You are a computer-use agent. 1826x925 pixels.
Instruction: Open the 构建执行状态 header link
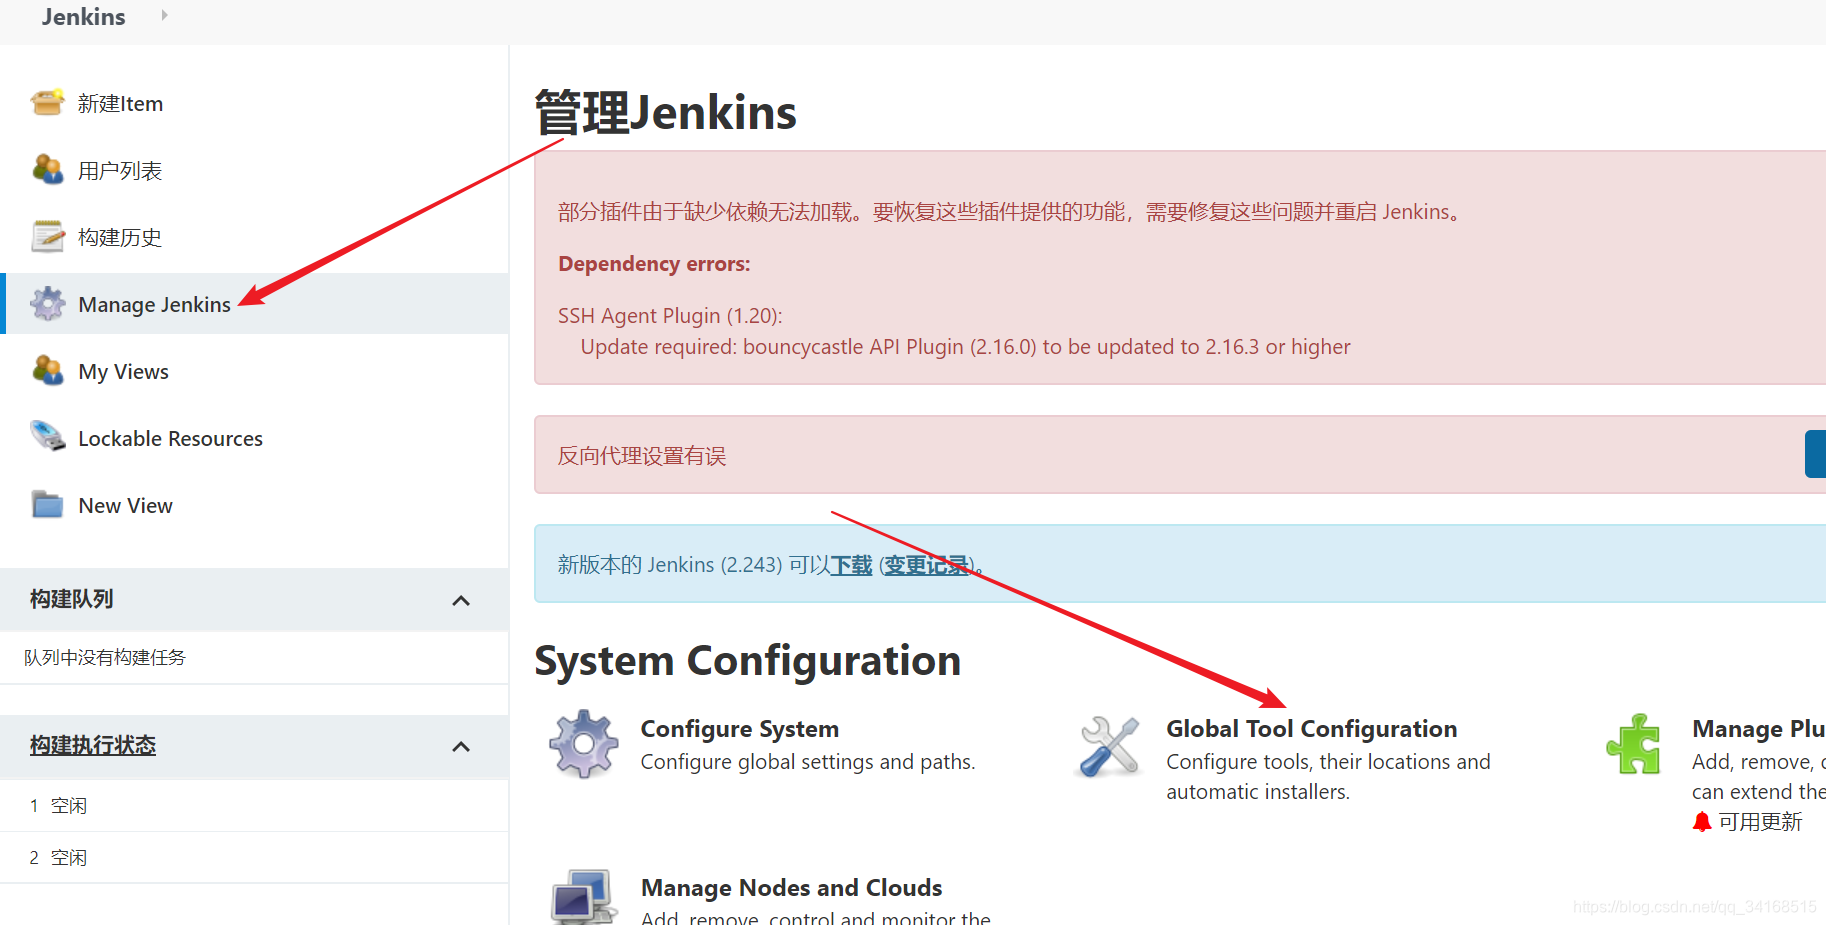(x=93, y=745)
